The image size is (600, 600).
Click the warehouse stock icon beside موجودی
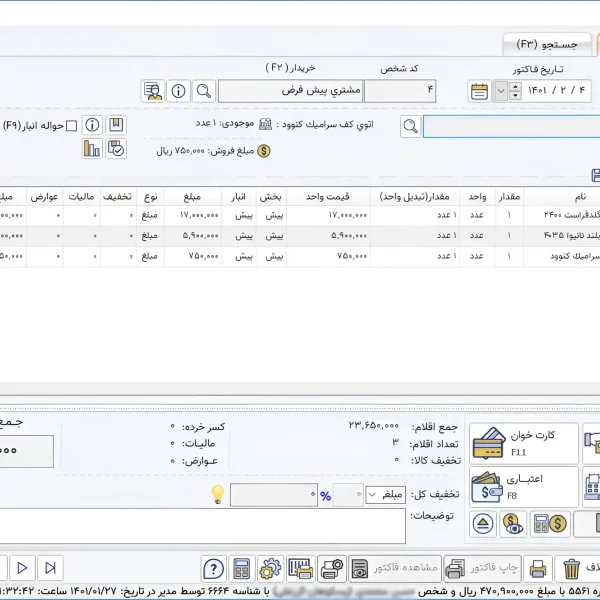click(265, 124)
